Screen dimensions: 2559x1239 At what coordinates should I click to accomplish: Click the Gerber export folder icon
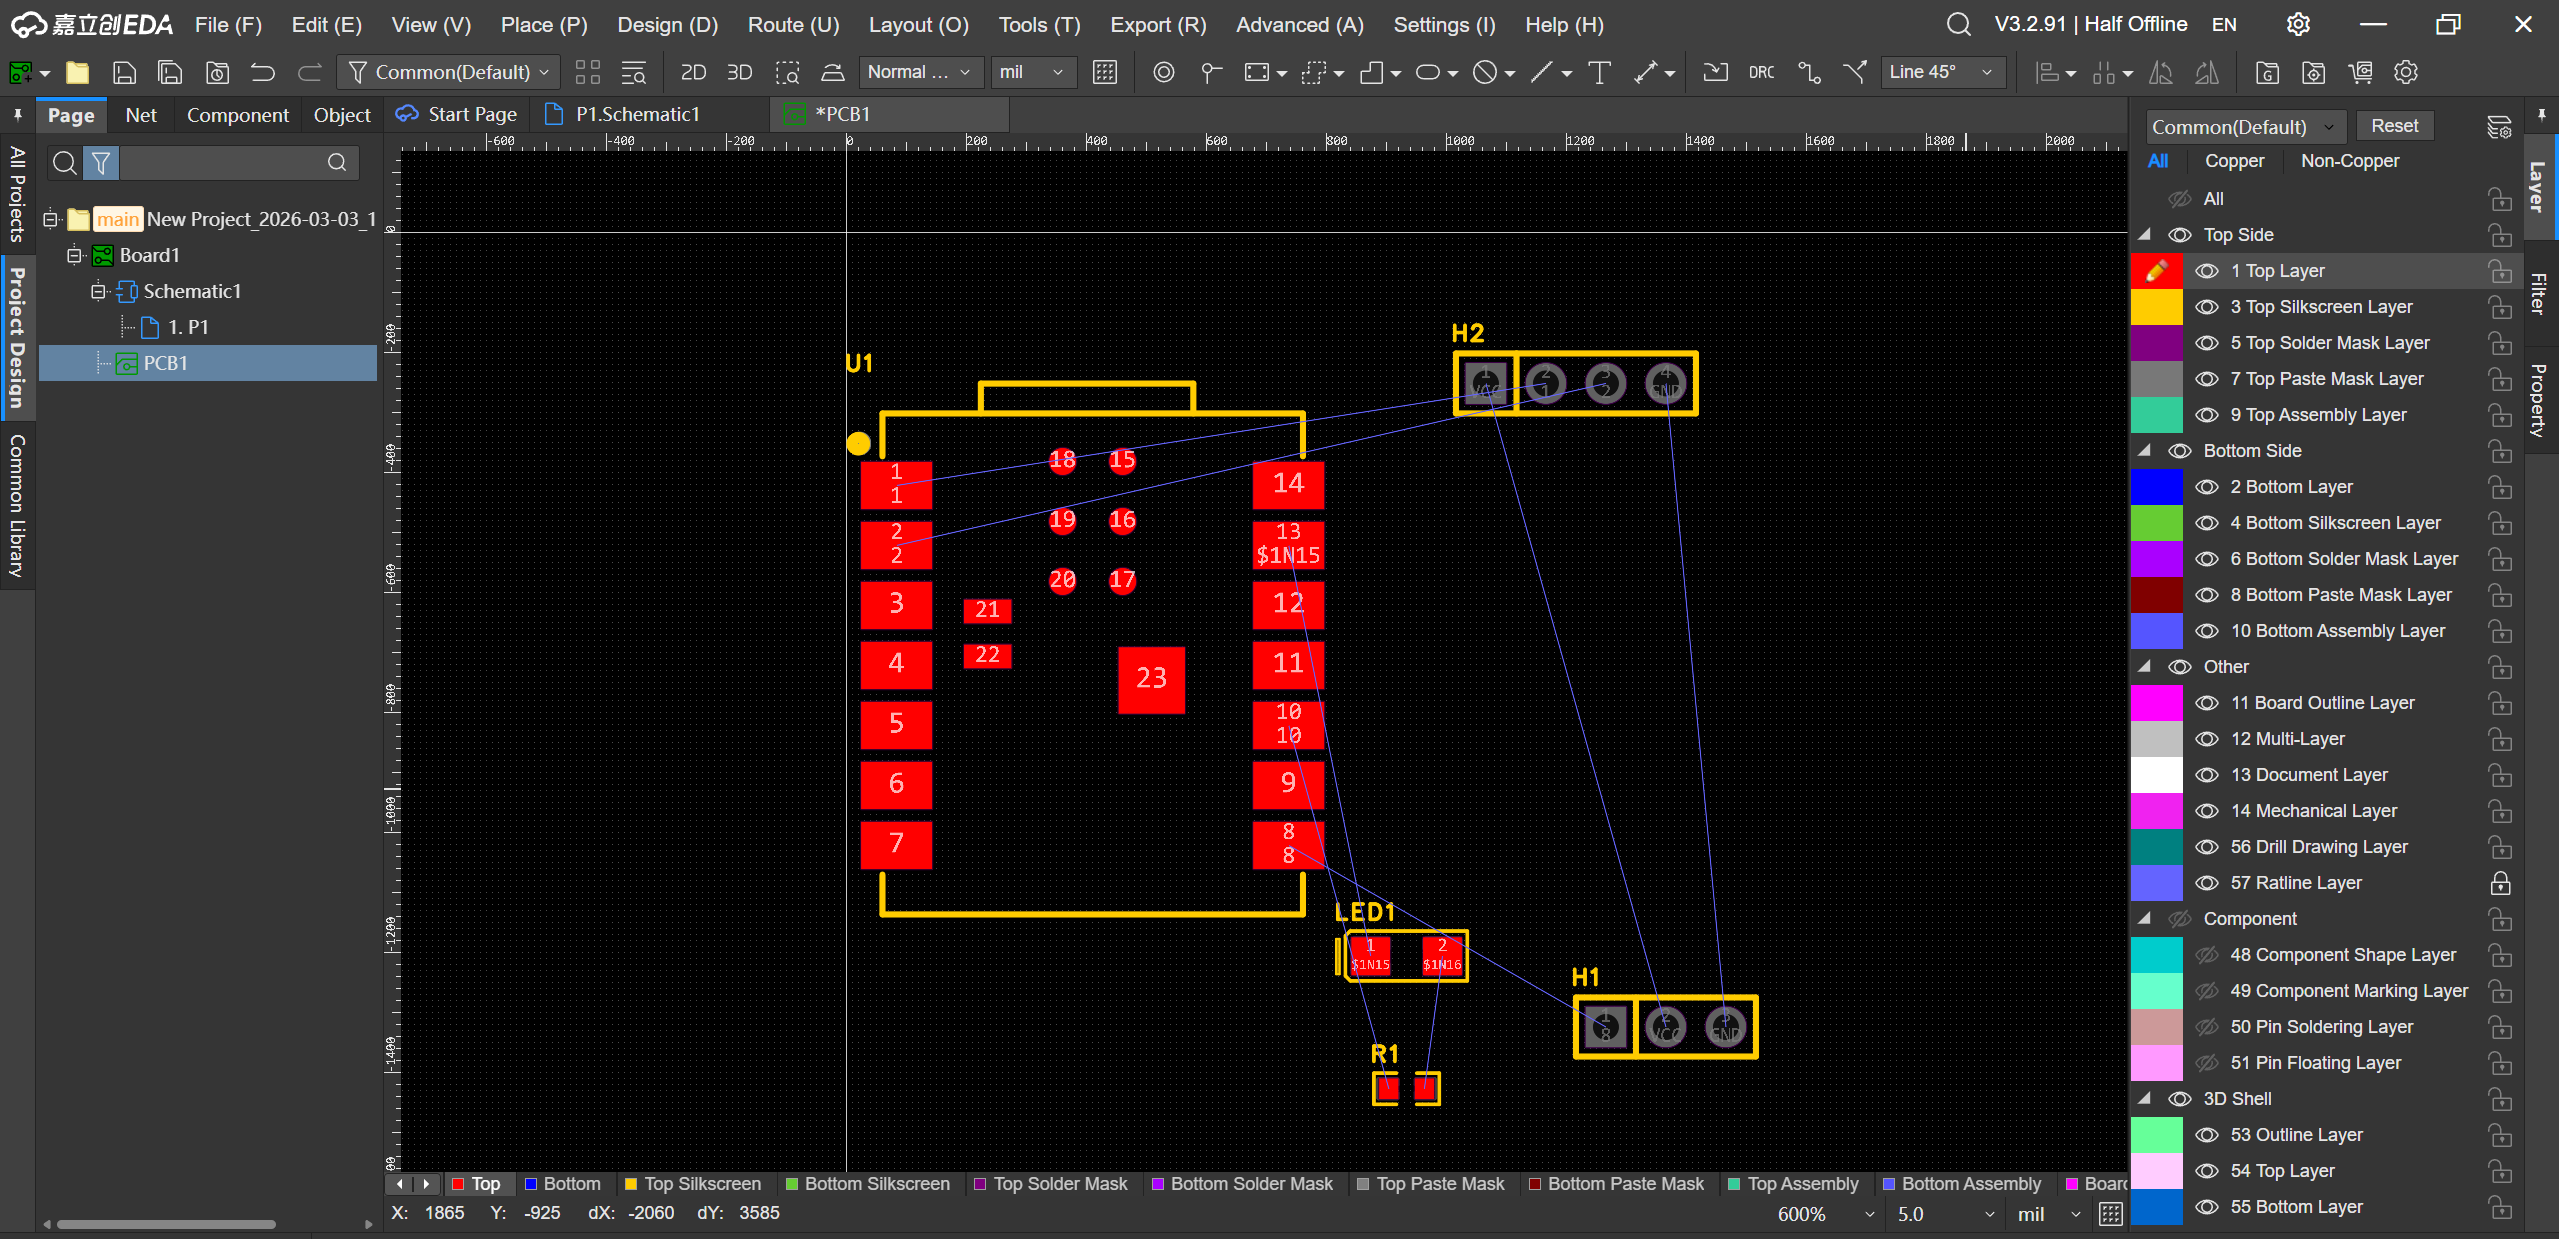click(2267, 72)
